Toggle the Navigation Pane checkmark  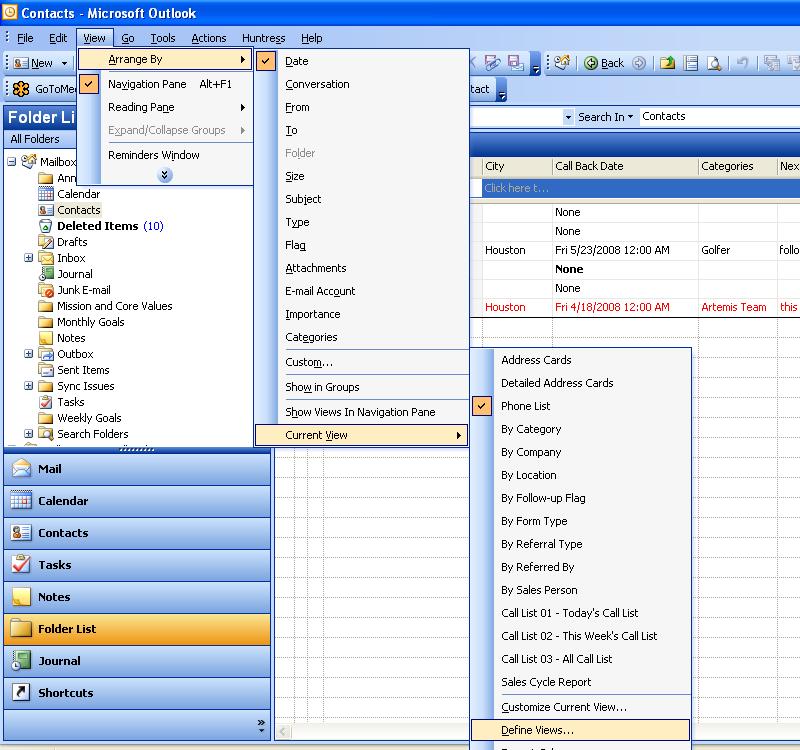pos(90,85)
